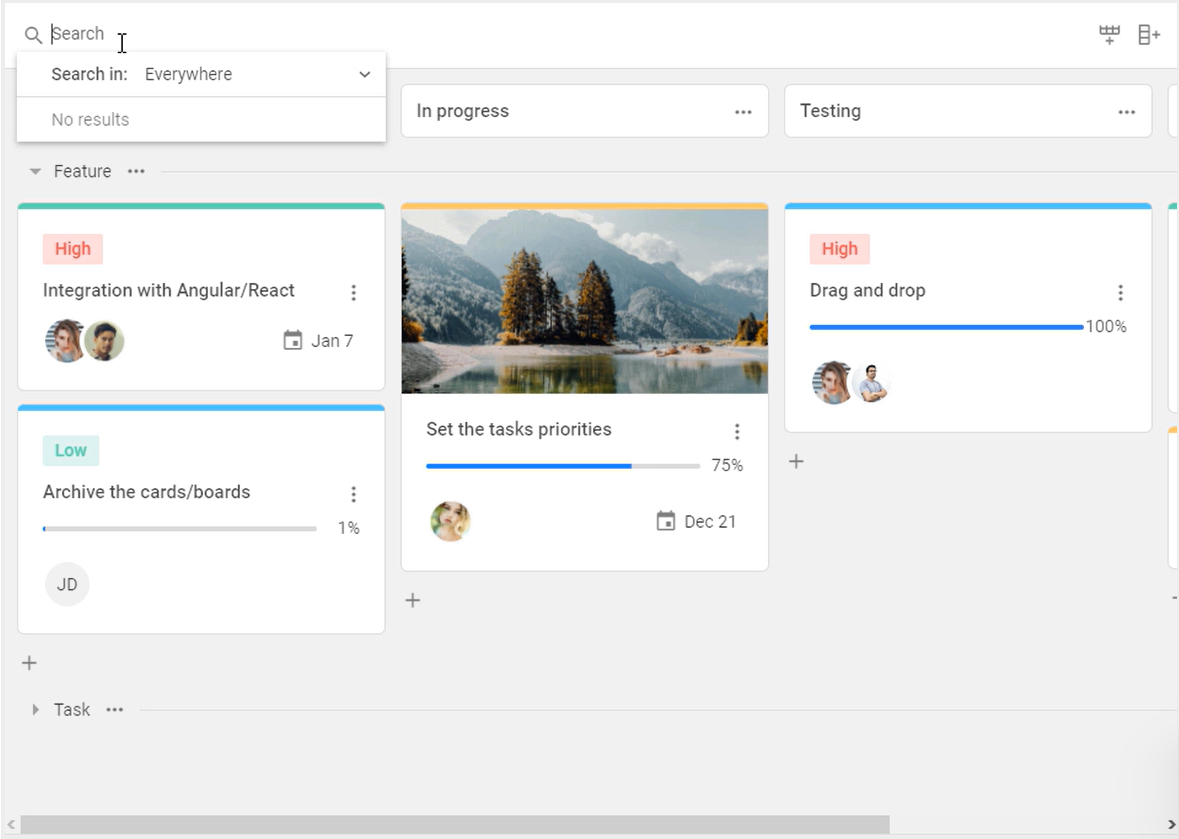Click the No results message
This screenshot has width=1179, height=839.
click(x=90, y=120)
